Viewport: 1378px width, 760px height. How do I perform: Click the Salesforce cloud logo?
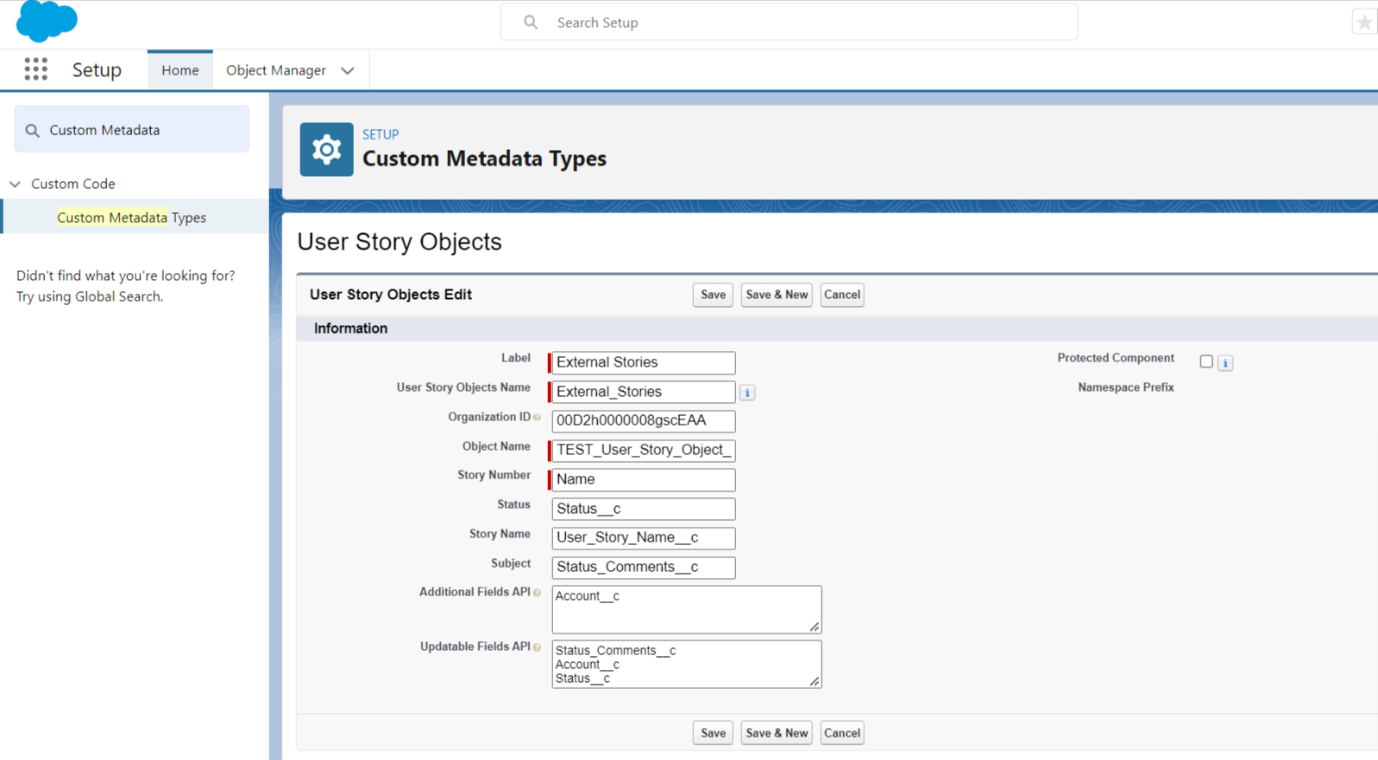click(46, 21)
